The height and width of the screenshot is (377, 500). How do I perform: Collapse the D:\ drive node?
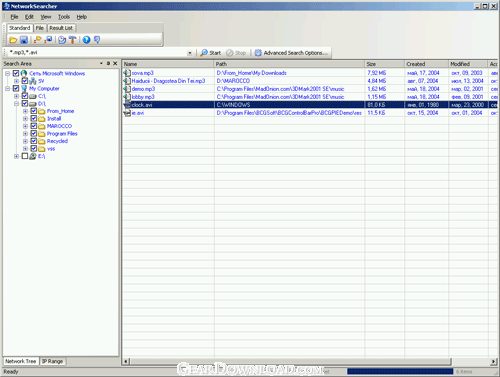16,104
